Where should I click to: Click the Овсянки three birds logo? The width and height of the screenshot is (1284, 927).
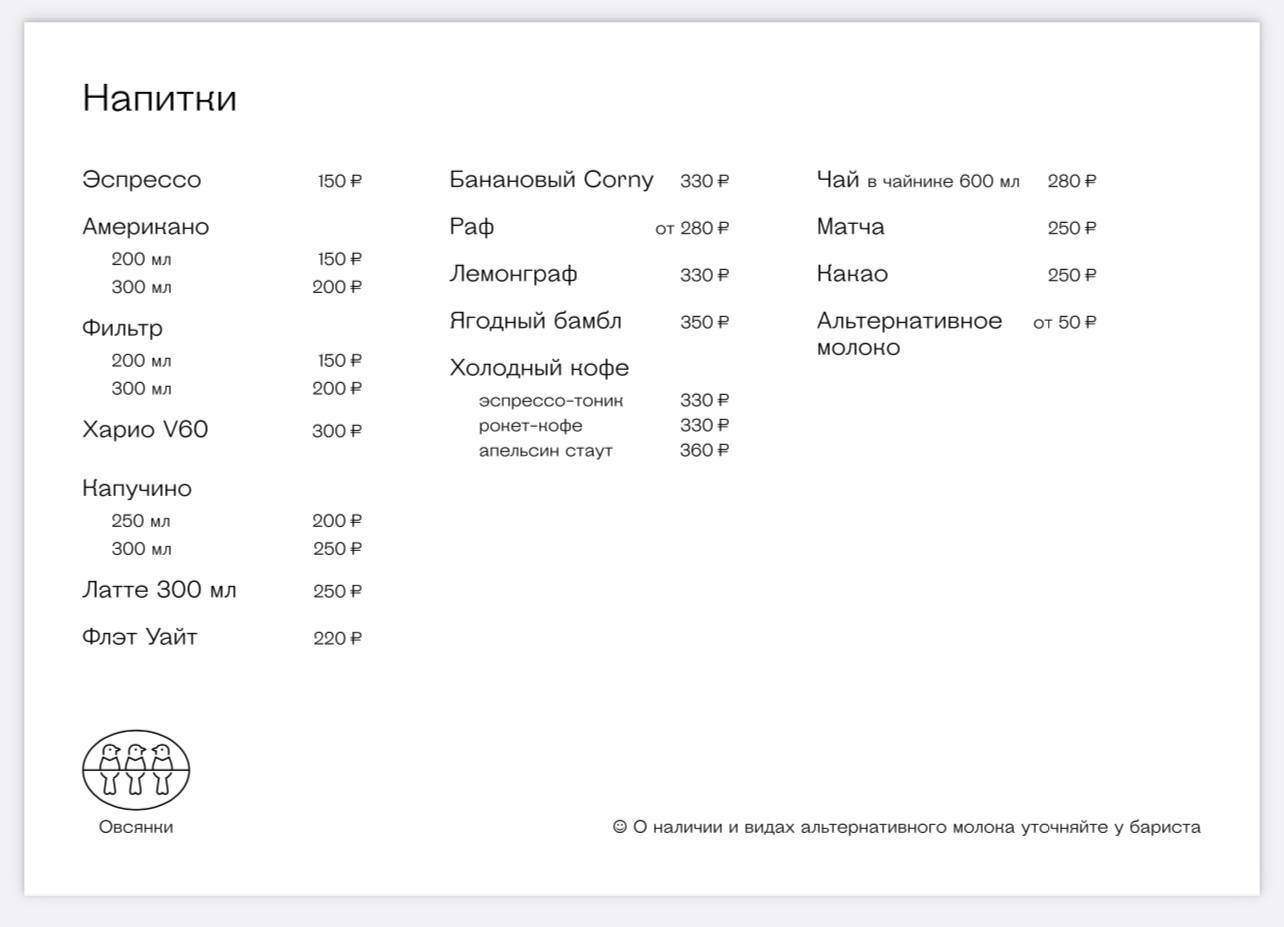pyautogui.click(x=136, y=769)
